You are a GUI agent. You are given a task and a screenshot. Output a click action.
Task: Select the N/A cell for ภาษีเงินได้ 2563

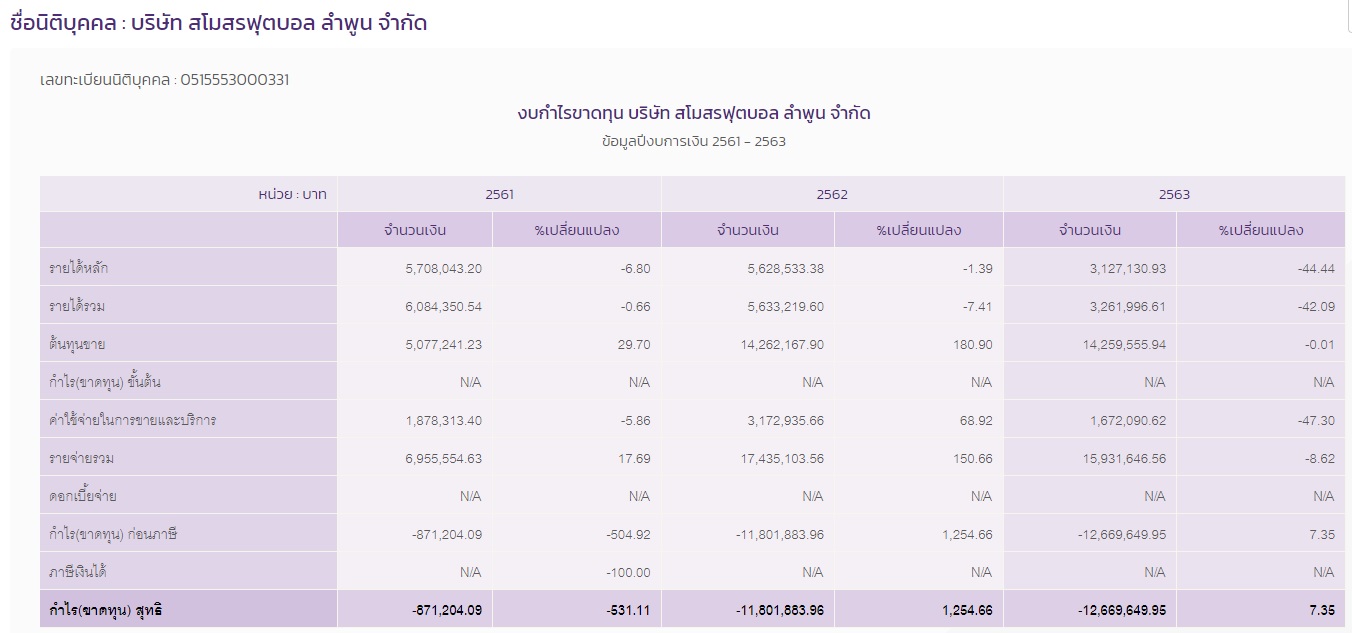point(1154,571)
